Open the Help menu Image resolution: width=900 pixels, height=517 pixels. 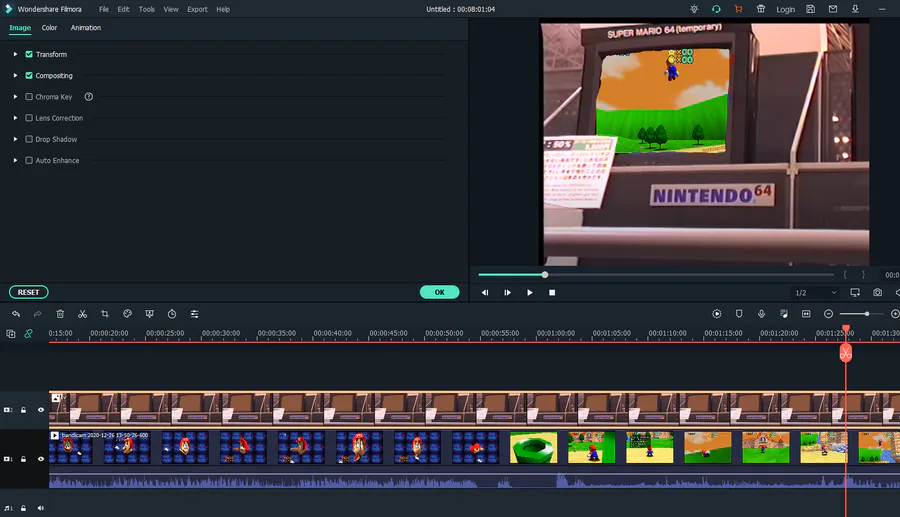[223, 9]
